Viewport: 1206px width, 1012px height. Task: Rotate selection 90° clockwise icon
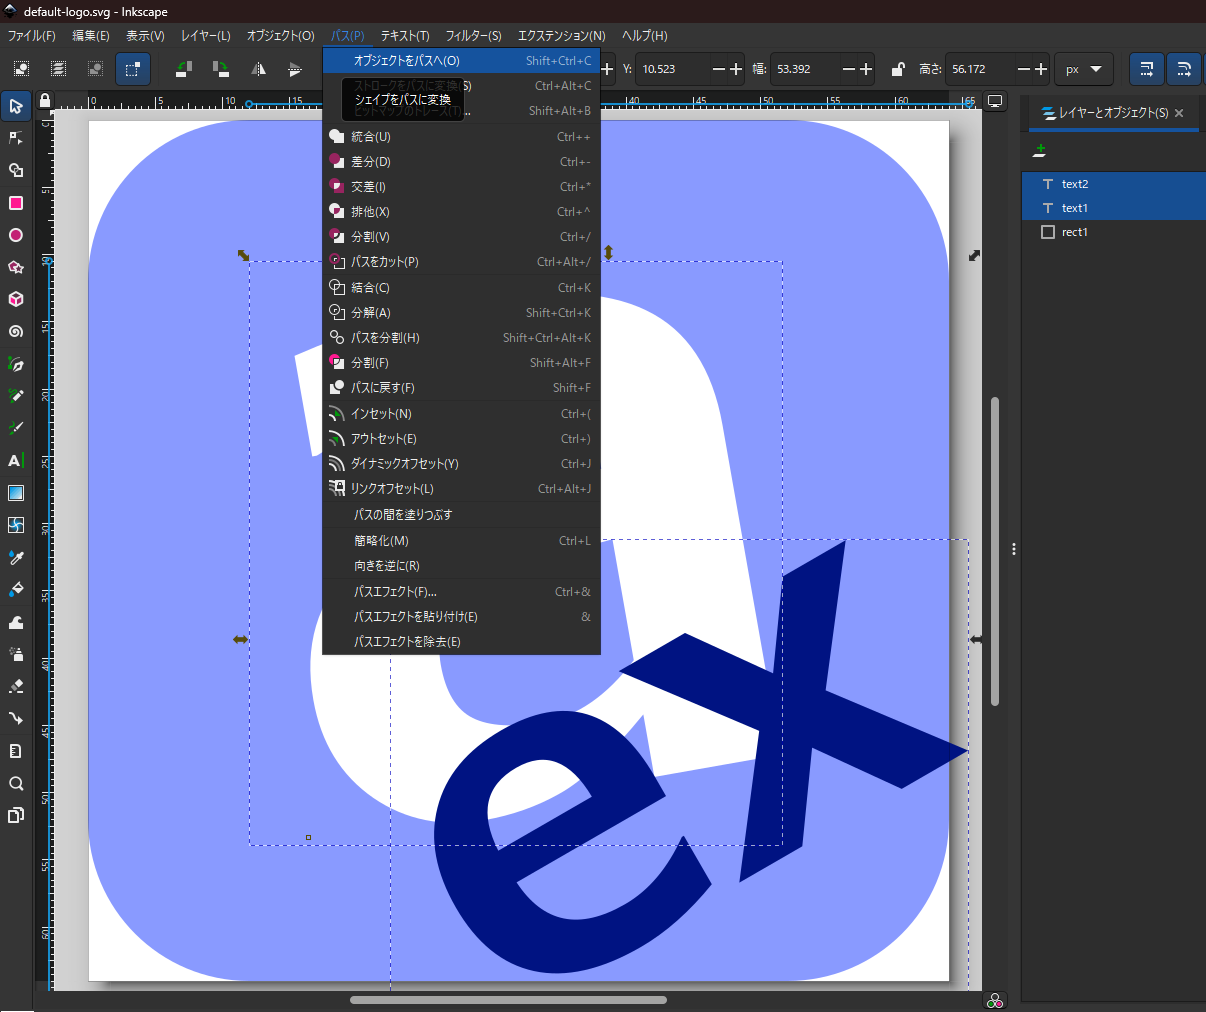pos(221,69)
